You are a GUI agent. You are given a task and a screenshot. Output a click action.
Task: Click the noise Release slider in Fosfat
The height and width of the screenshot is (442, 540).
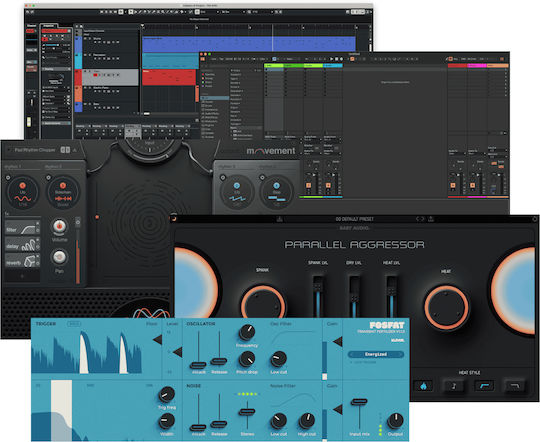coord(219,424)
